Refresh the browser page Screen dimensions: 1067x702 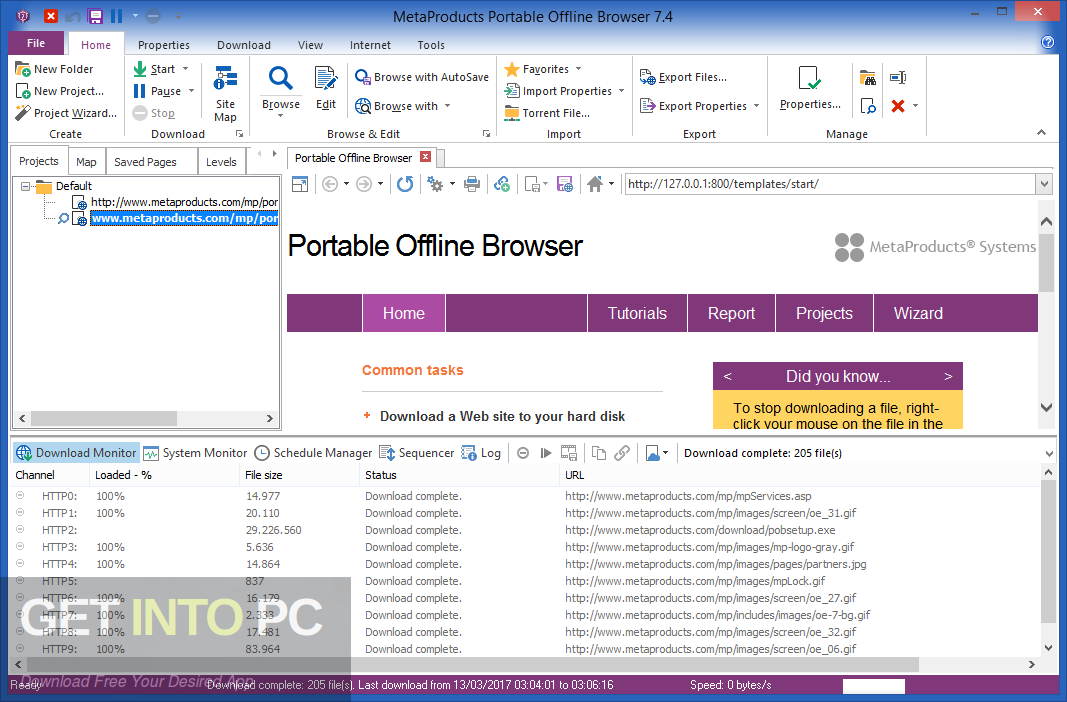tap(405, 184)
